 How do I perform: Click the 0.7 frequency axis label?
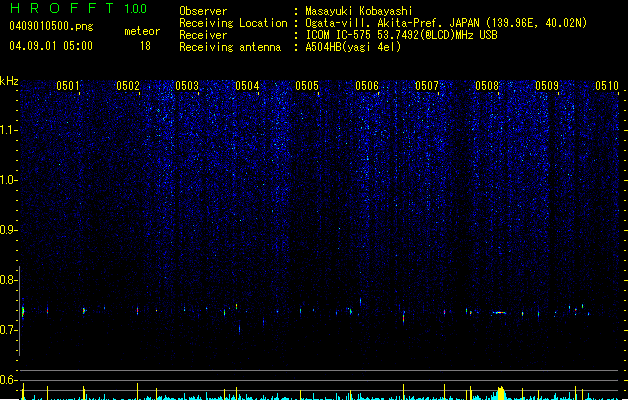click(x=8, y=330)
